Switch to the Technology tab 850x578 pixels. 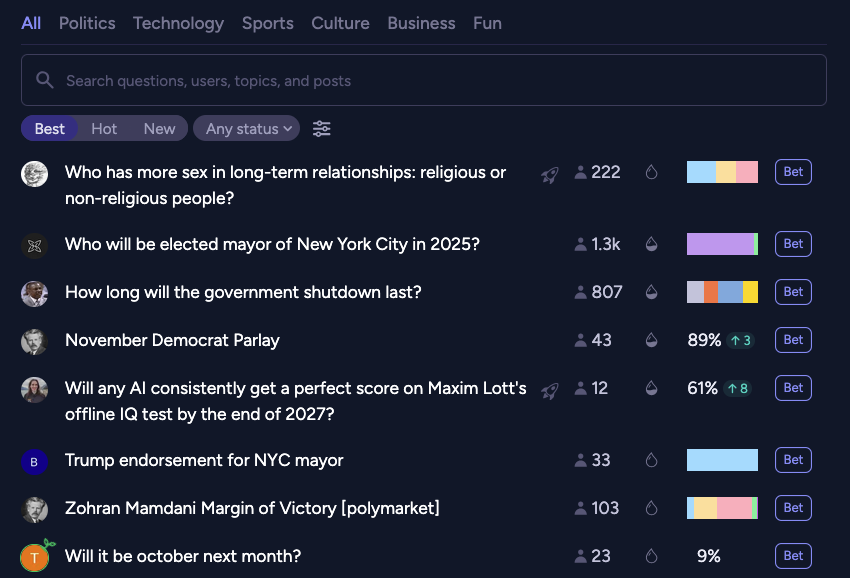tap(178, 23)
